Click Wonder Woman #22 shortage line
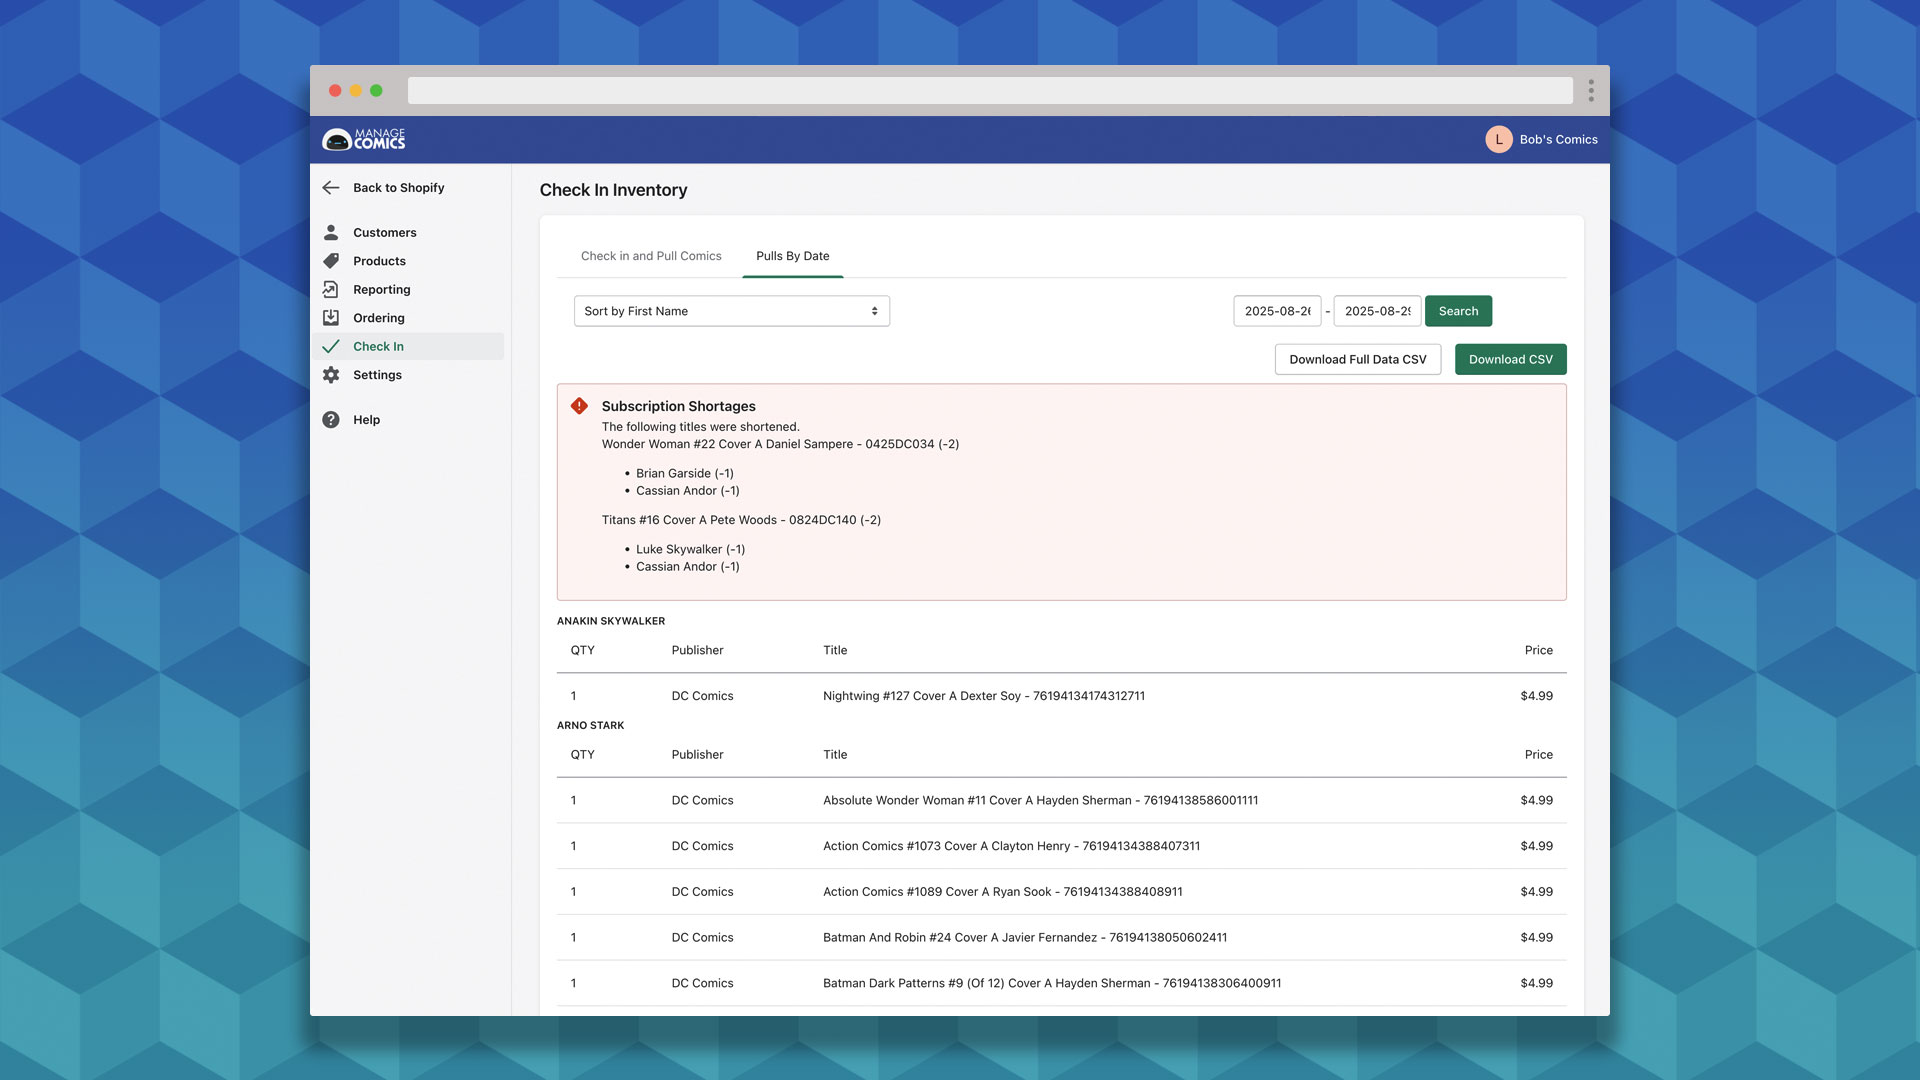 click(780, 445)
